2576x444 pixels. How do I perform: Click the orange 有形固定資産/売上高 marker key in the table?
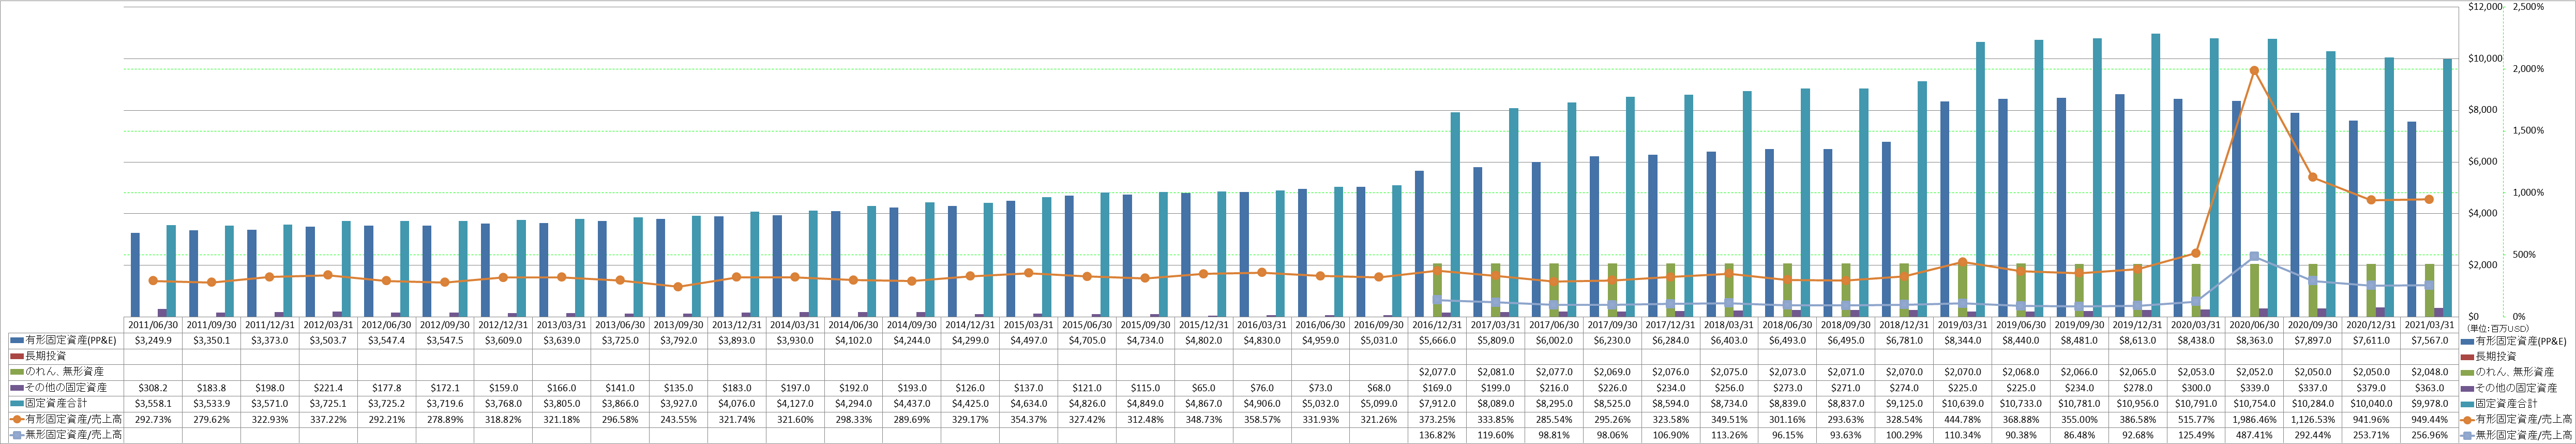click(x=18, y=419)
